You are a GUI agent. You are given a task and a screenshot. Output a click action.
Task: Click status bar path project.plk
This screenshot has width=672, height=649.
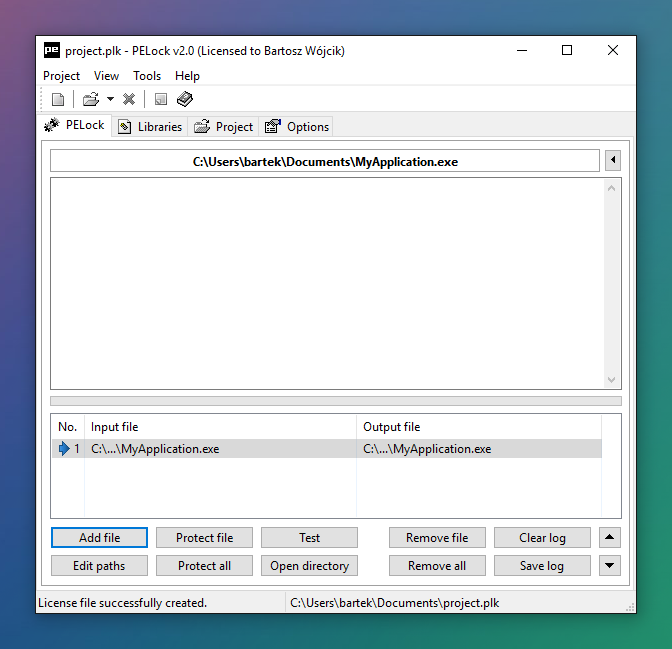pos(394,603)
